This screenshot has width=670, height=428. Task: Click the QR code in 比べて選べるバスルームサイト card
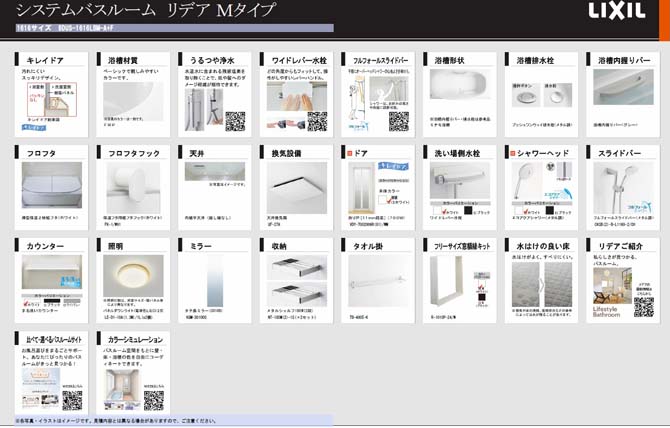tap(72, 400)
